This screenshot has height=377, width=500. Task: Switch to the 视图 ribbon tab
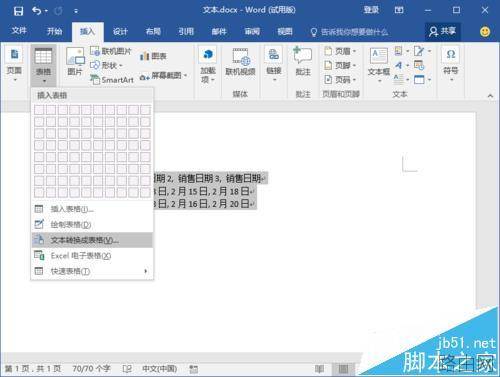pyautogui.click(x=285, y=31)
